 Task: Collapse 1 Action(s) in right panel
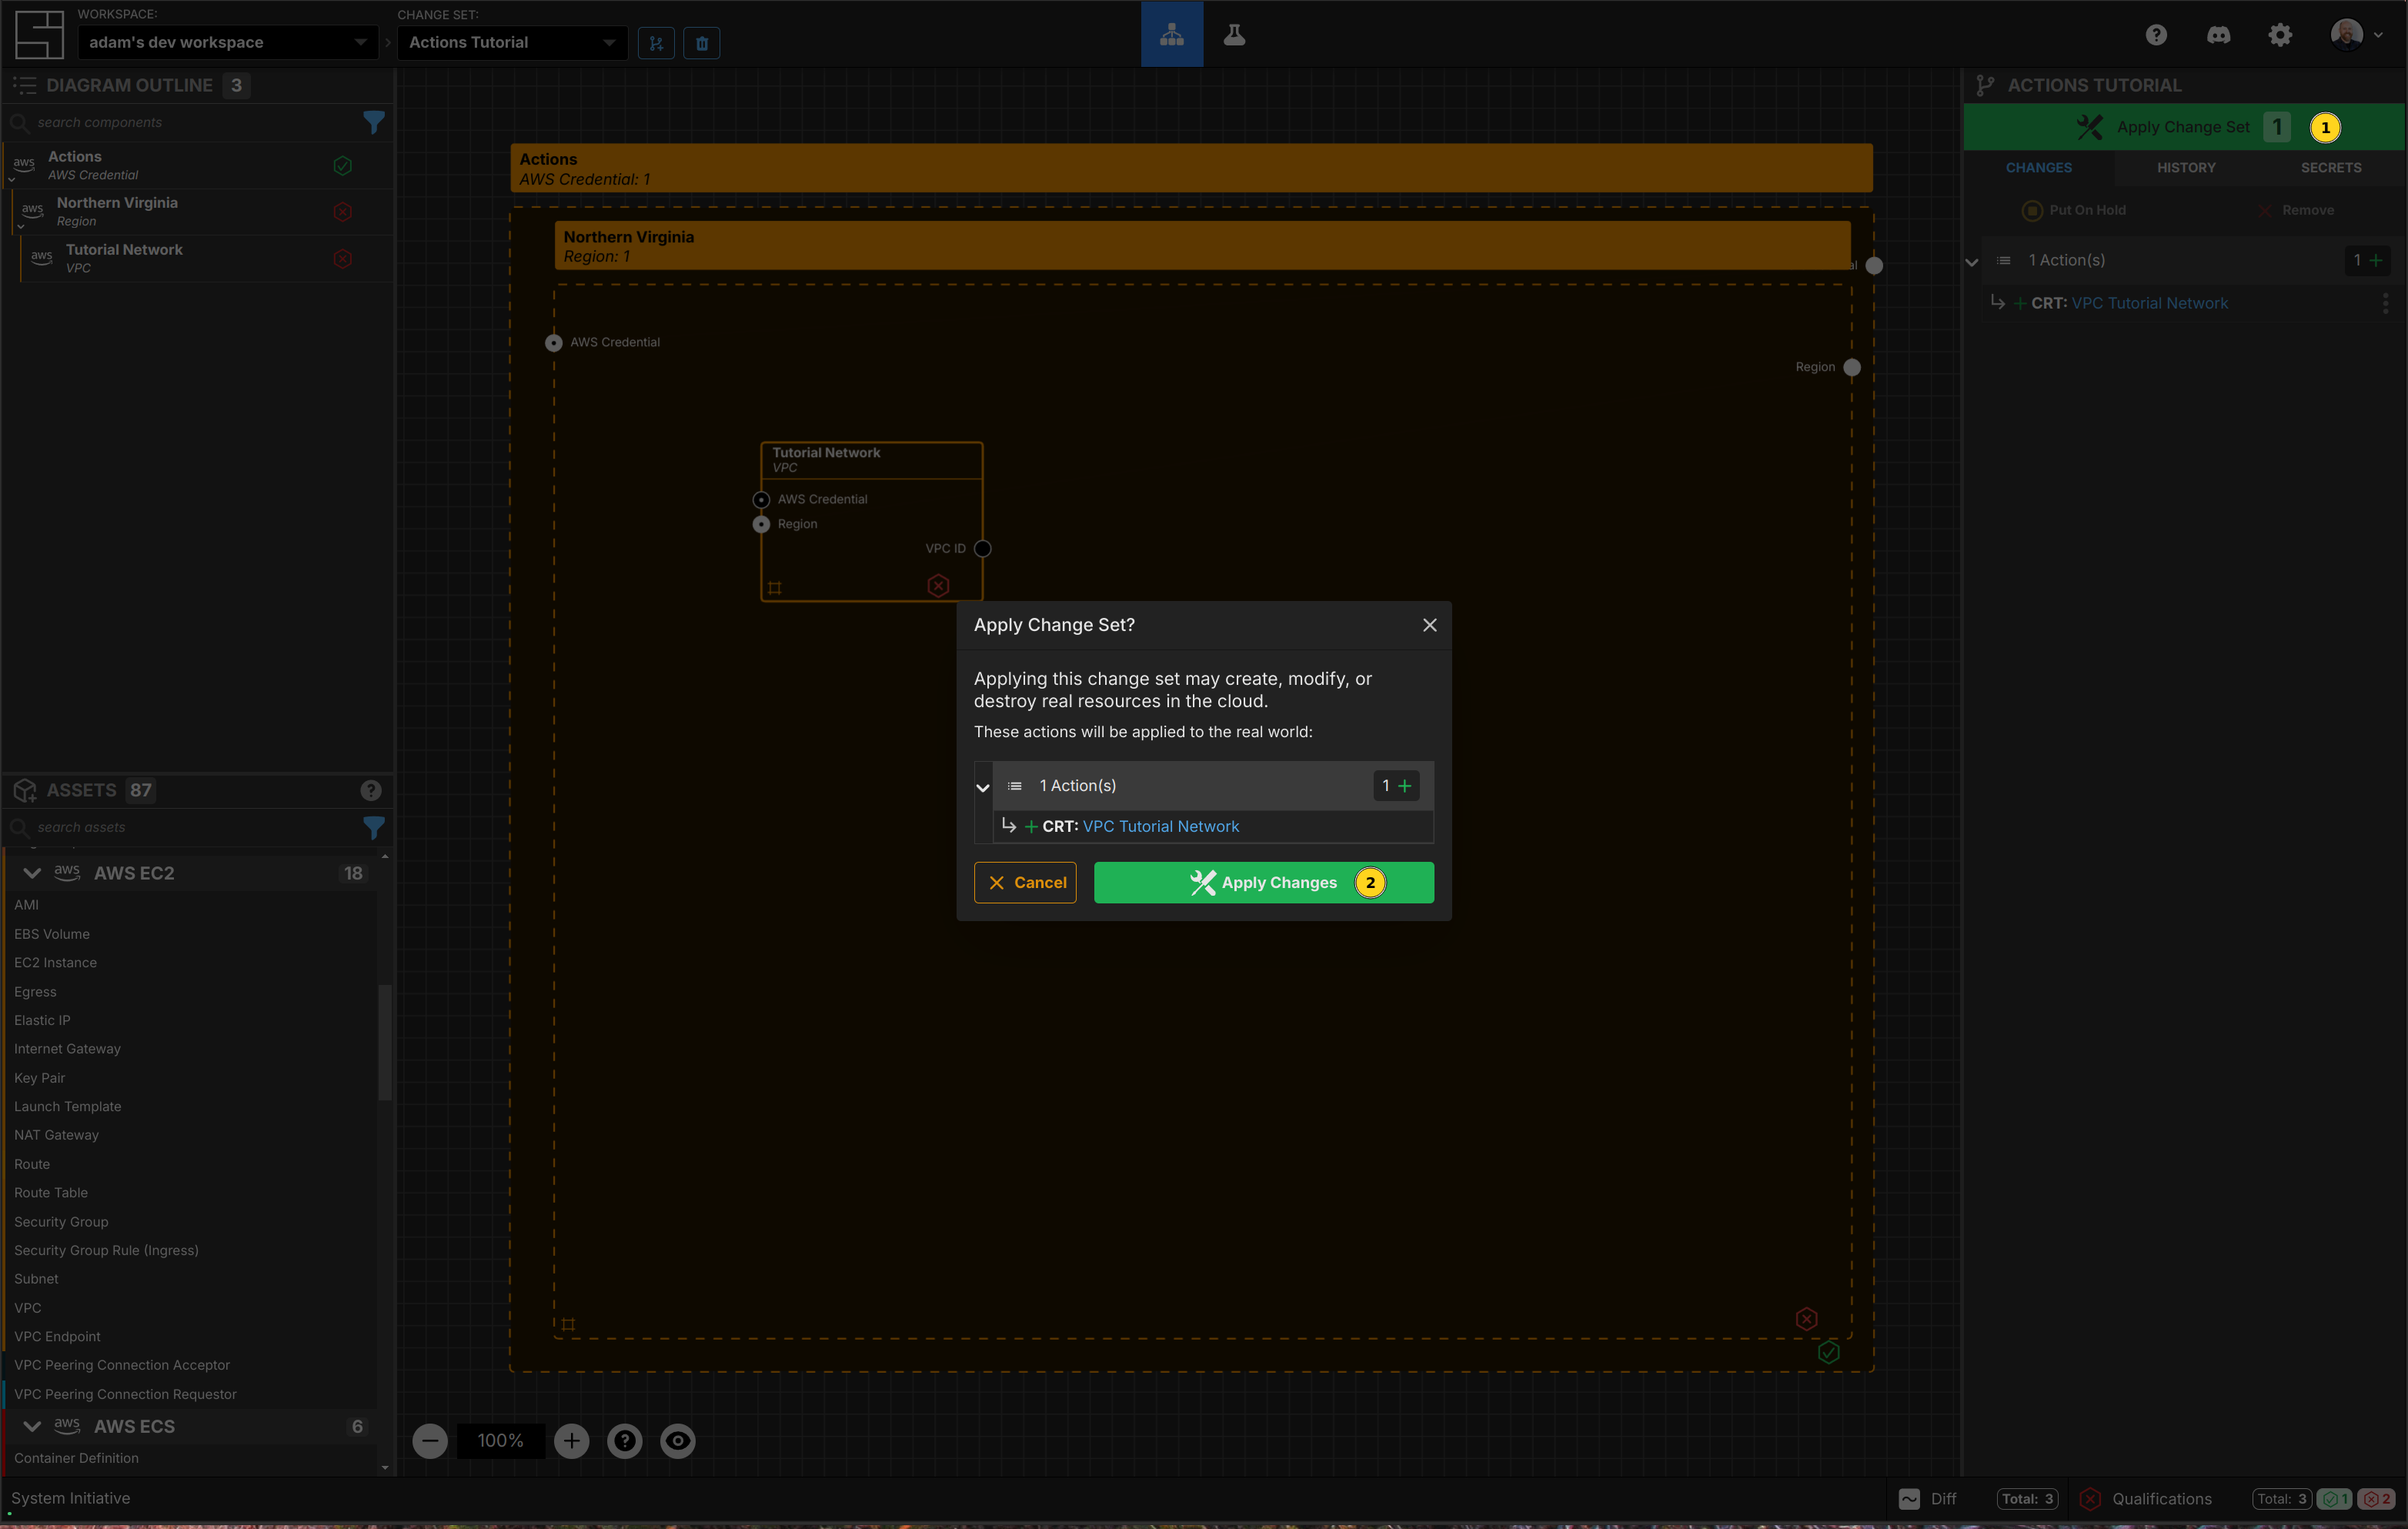coord(1972,262)
